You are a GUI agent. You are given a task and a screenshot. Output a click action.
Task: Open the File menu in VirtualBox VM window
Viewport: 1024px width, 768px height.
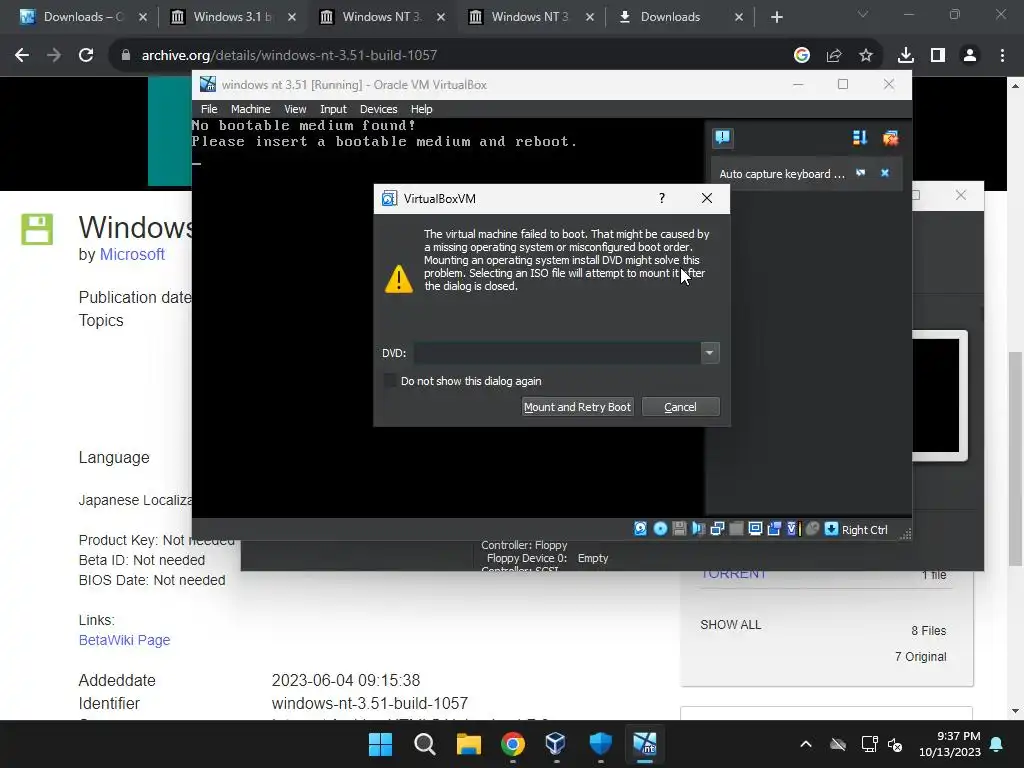[x=209, y=109]
